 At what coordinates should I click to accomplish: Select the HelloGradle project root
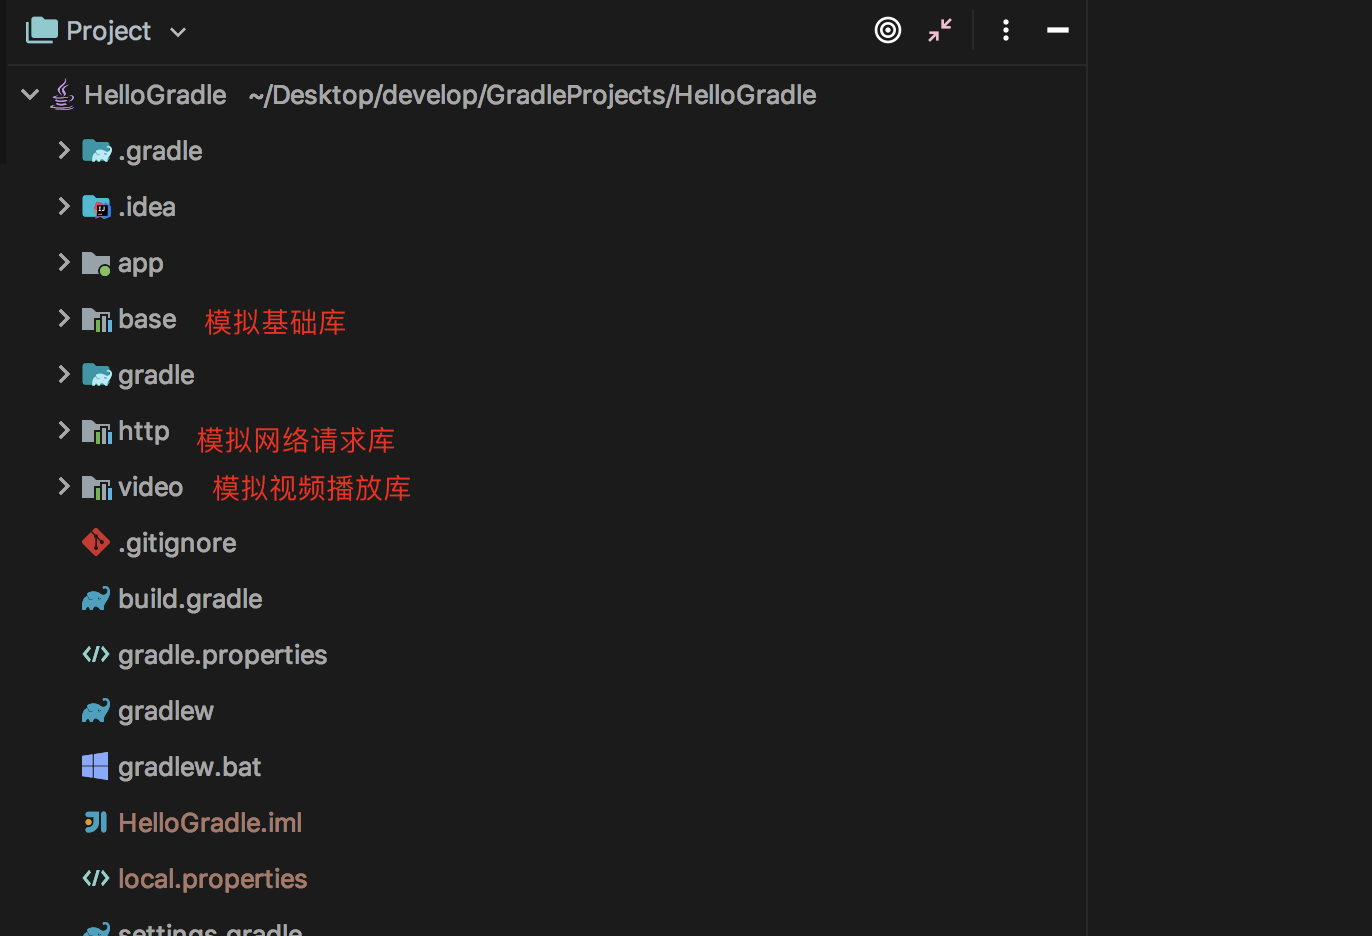pos(155,95)
